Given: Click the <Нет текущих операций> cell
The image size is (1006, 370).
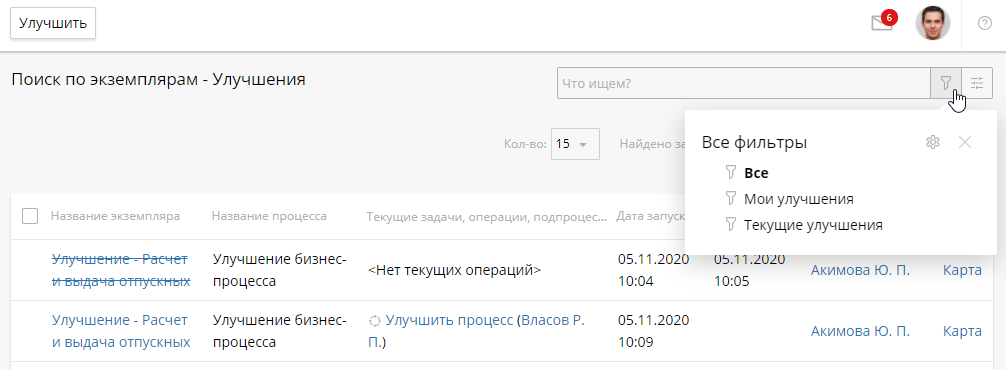Looking at the screenshot, I should click(455, 271).
